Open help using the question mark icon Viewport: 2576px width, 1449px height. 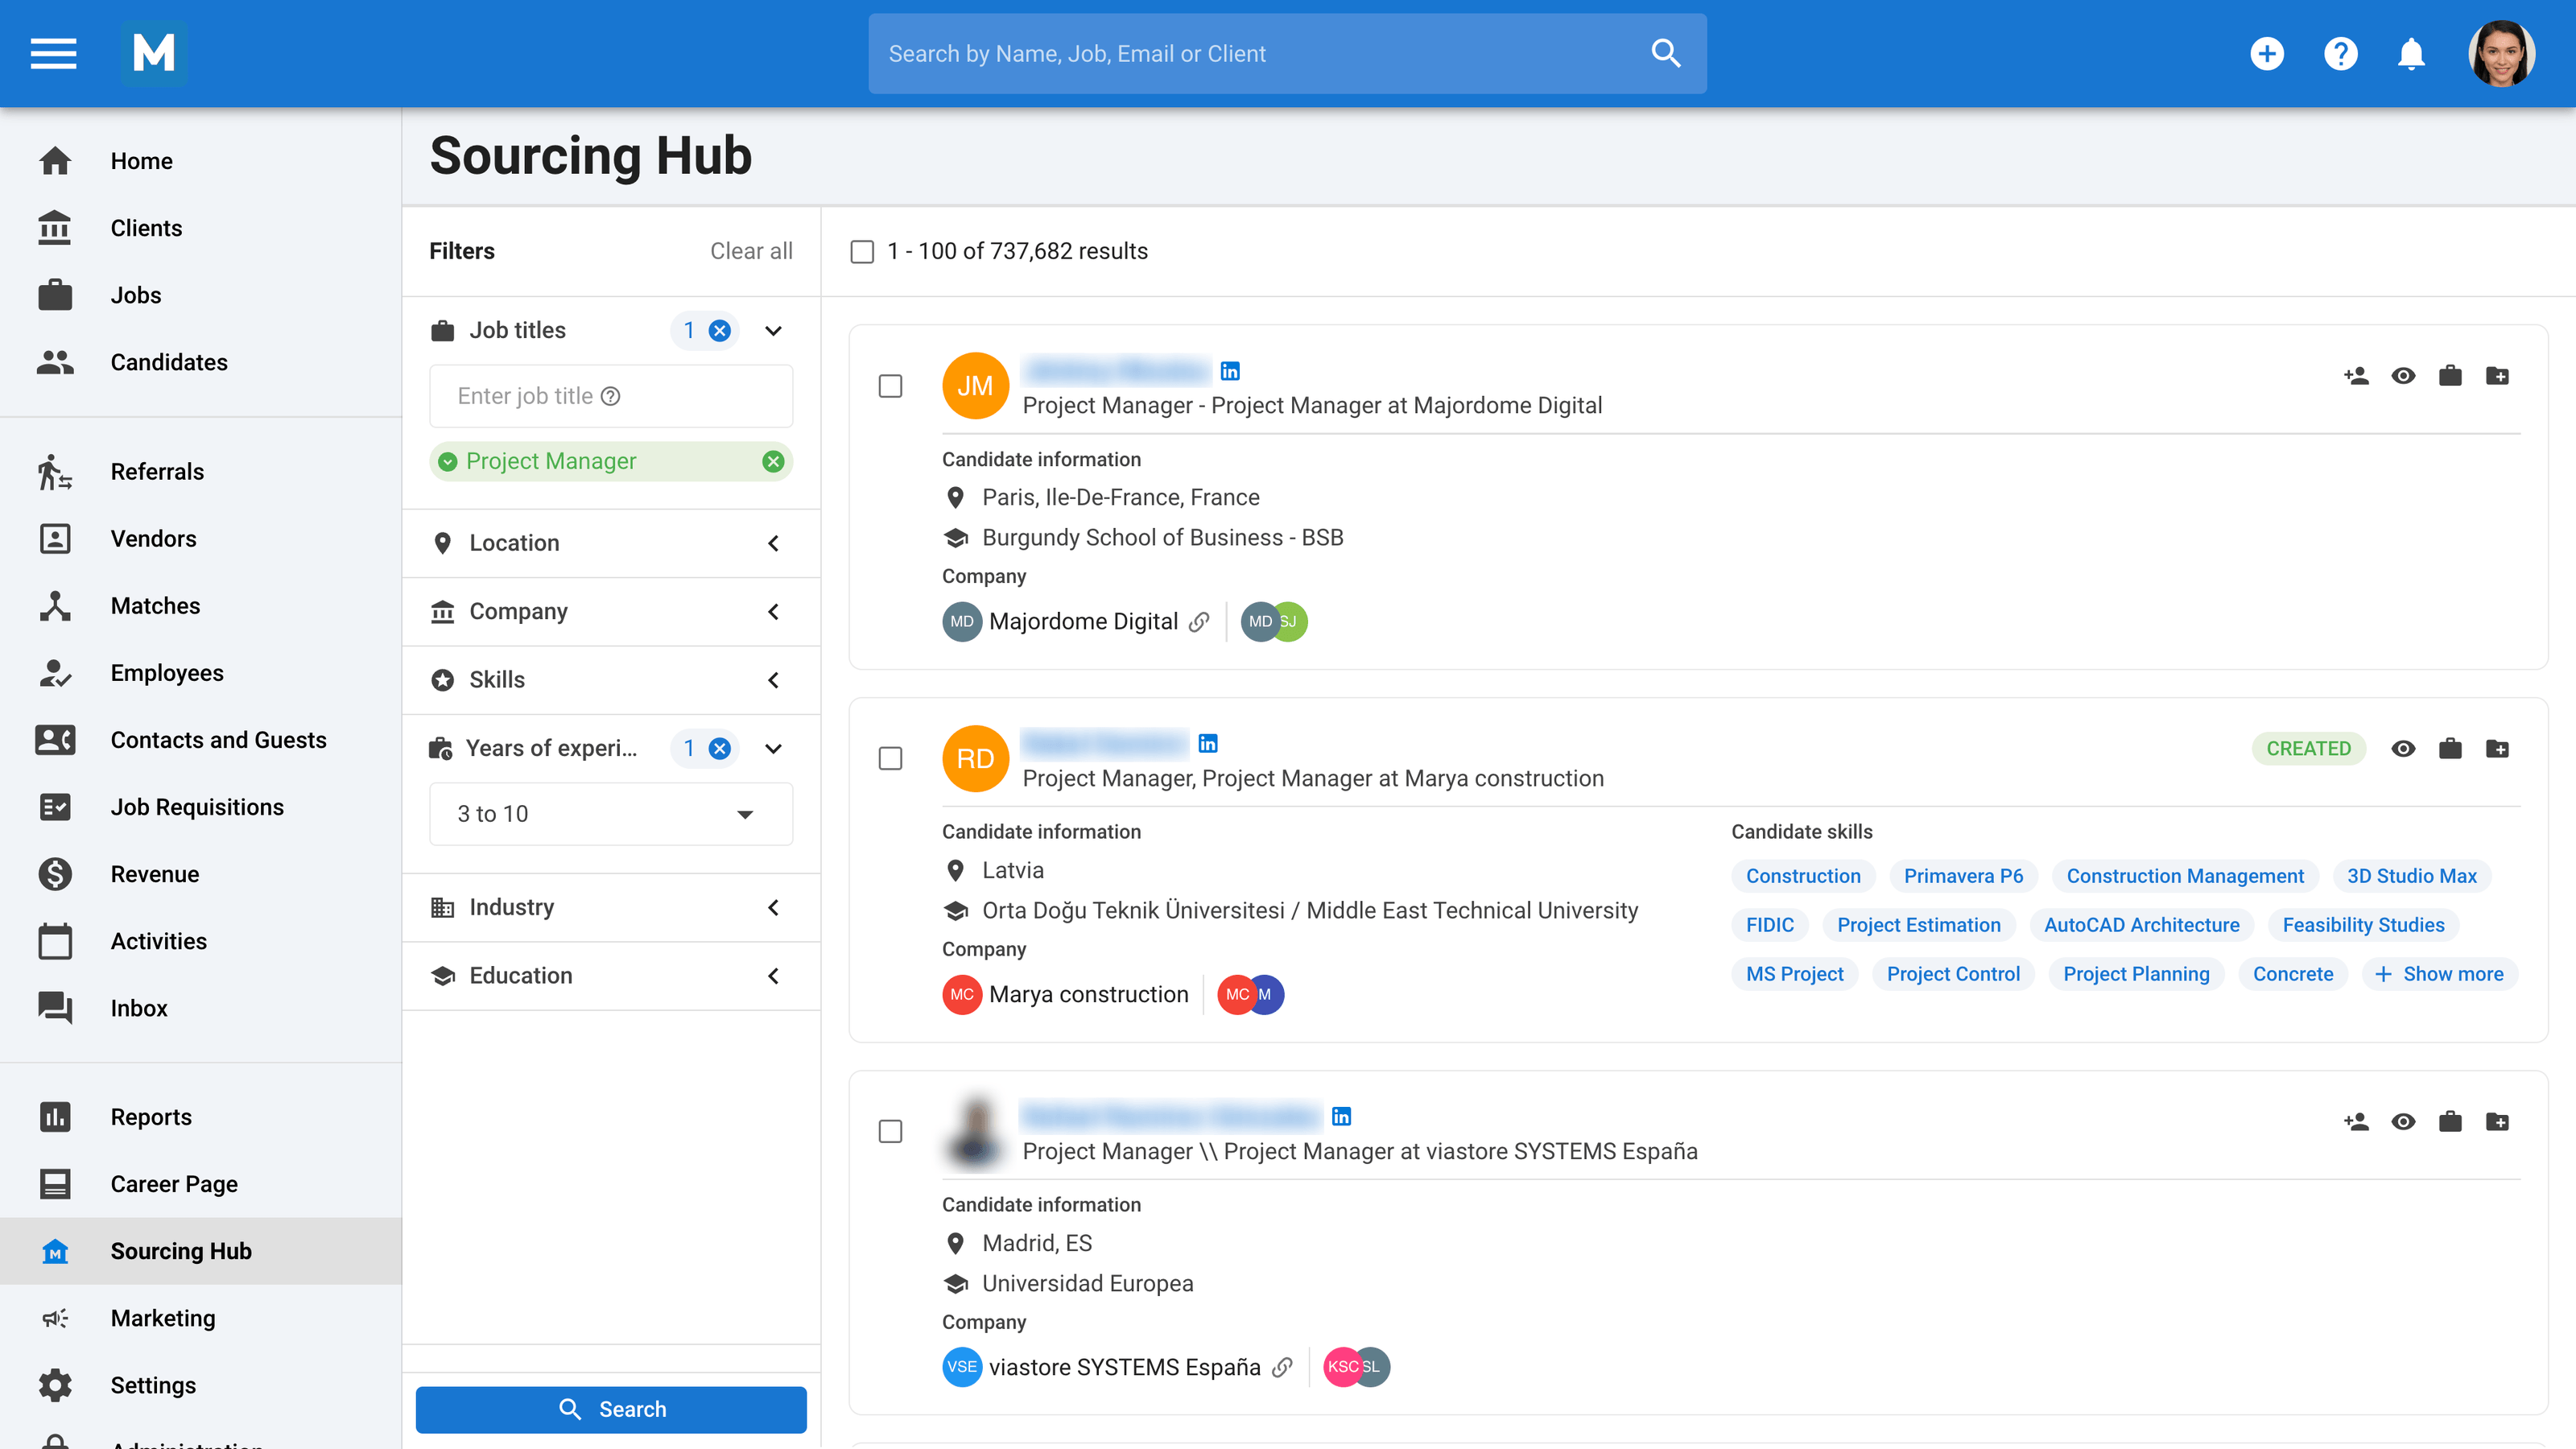[2340, 53]
